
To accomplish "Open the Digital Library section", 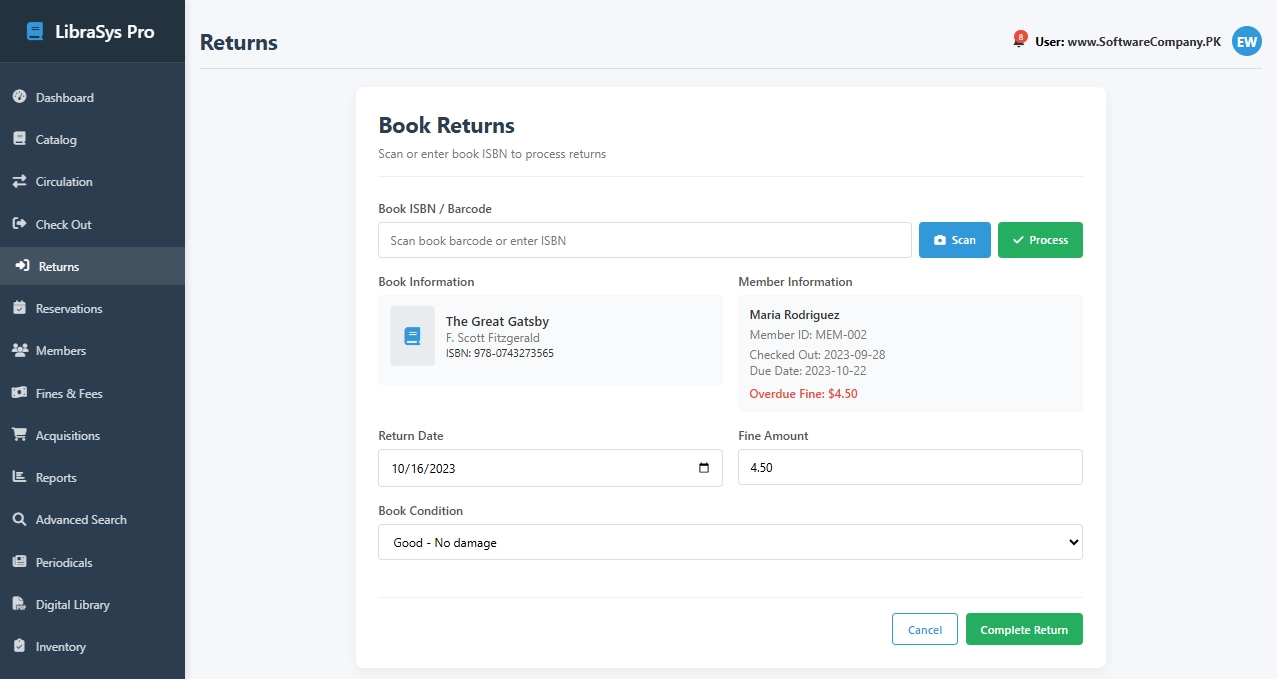I will coord(74,604).
